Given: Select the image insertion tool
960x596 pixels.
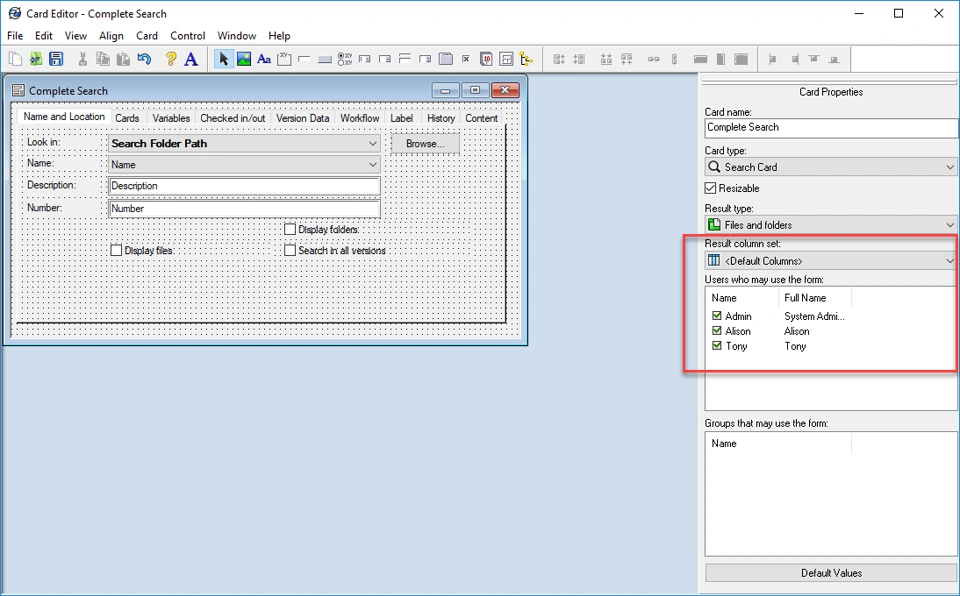Looking at the screenshot, I should pyautogui.click(x=243, y=58).
